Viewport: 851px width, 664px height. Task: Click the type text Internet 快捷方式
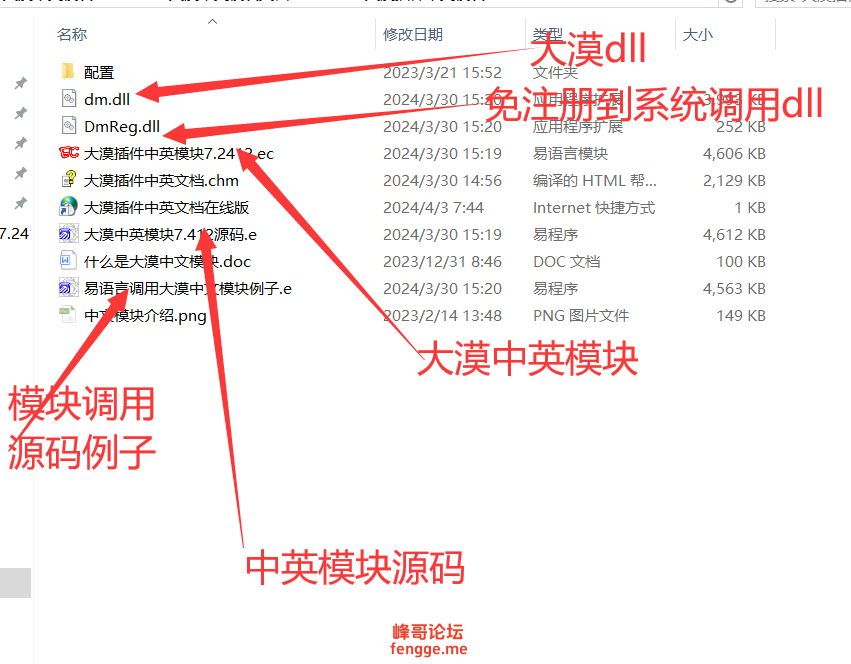click(594, 207)
